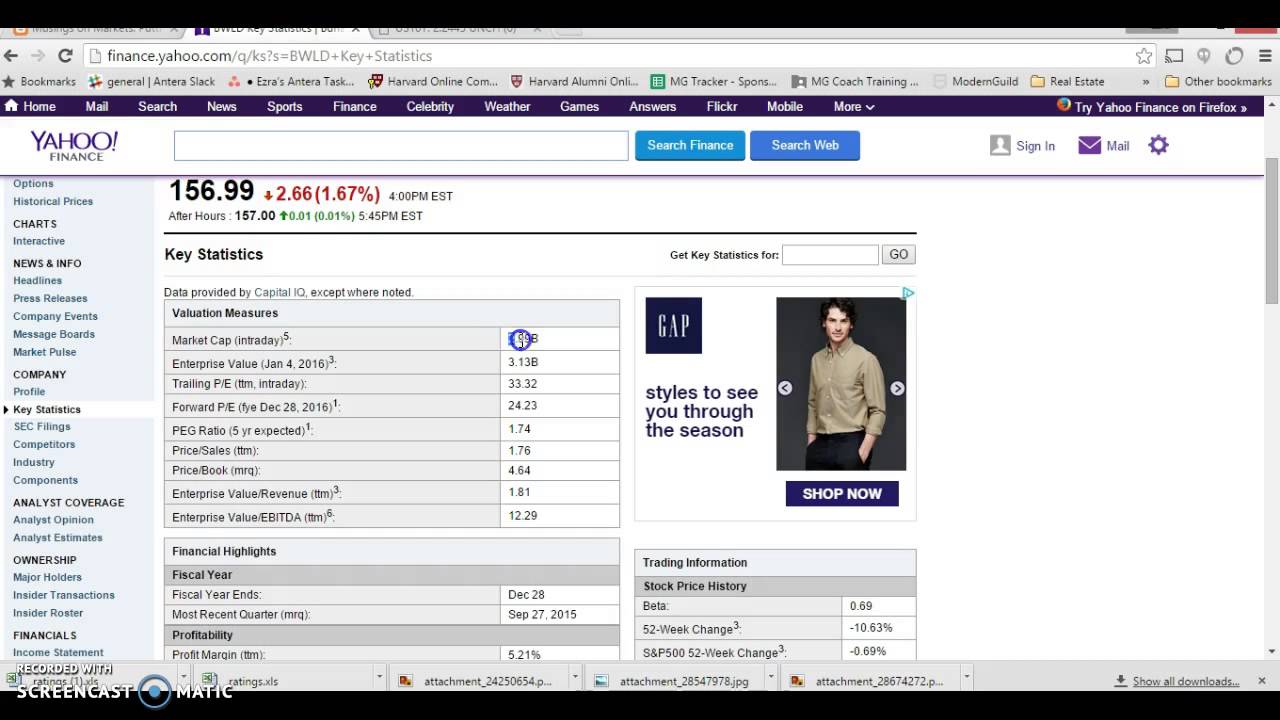1280x720 pixels.
Task: Click the Gap ad model photo
Action: click(x=841, y=384)
